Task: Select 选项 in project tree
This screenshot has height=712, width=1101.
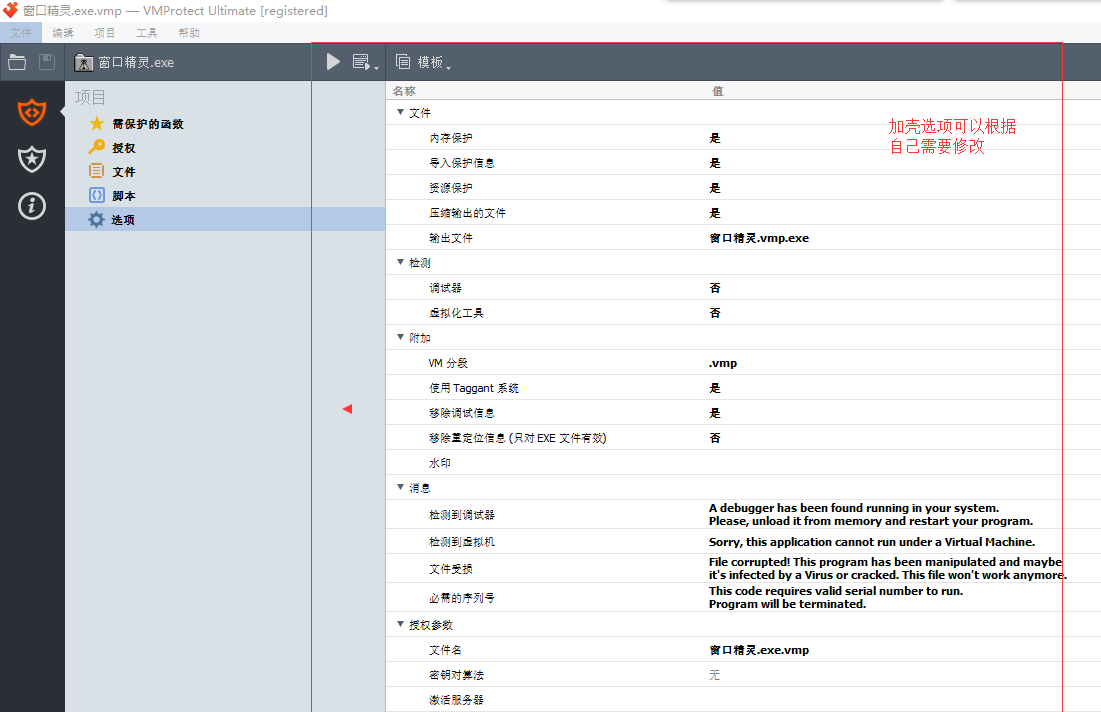Action: point(123,219)
